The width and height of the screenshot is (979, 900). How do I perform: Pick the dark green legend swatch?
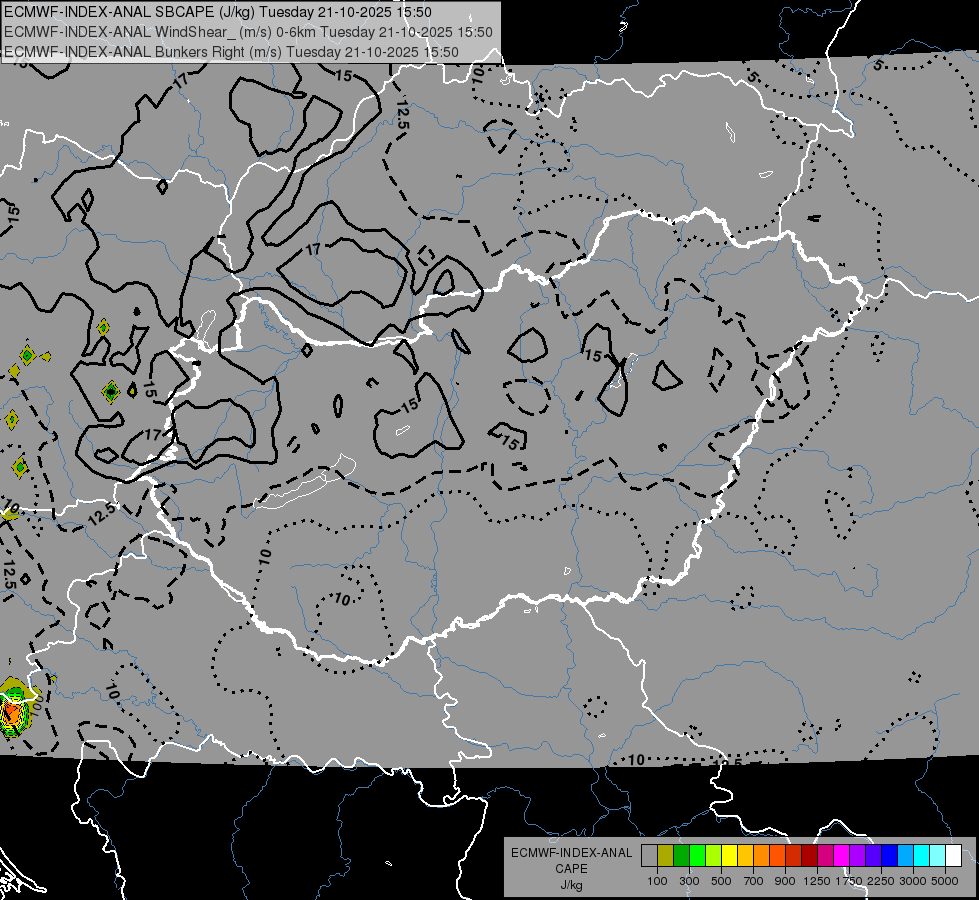681,855
